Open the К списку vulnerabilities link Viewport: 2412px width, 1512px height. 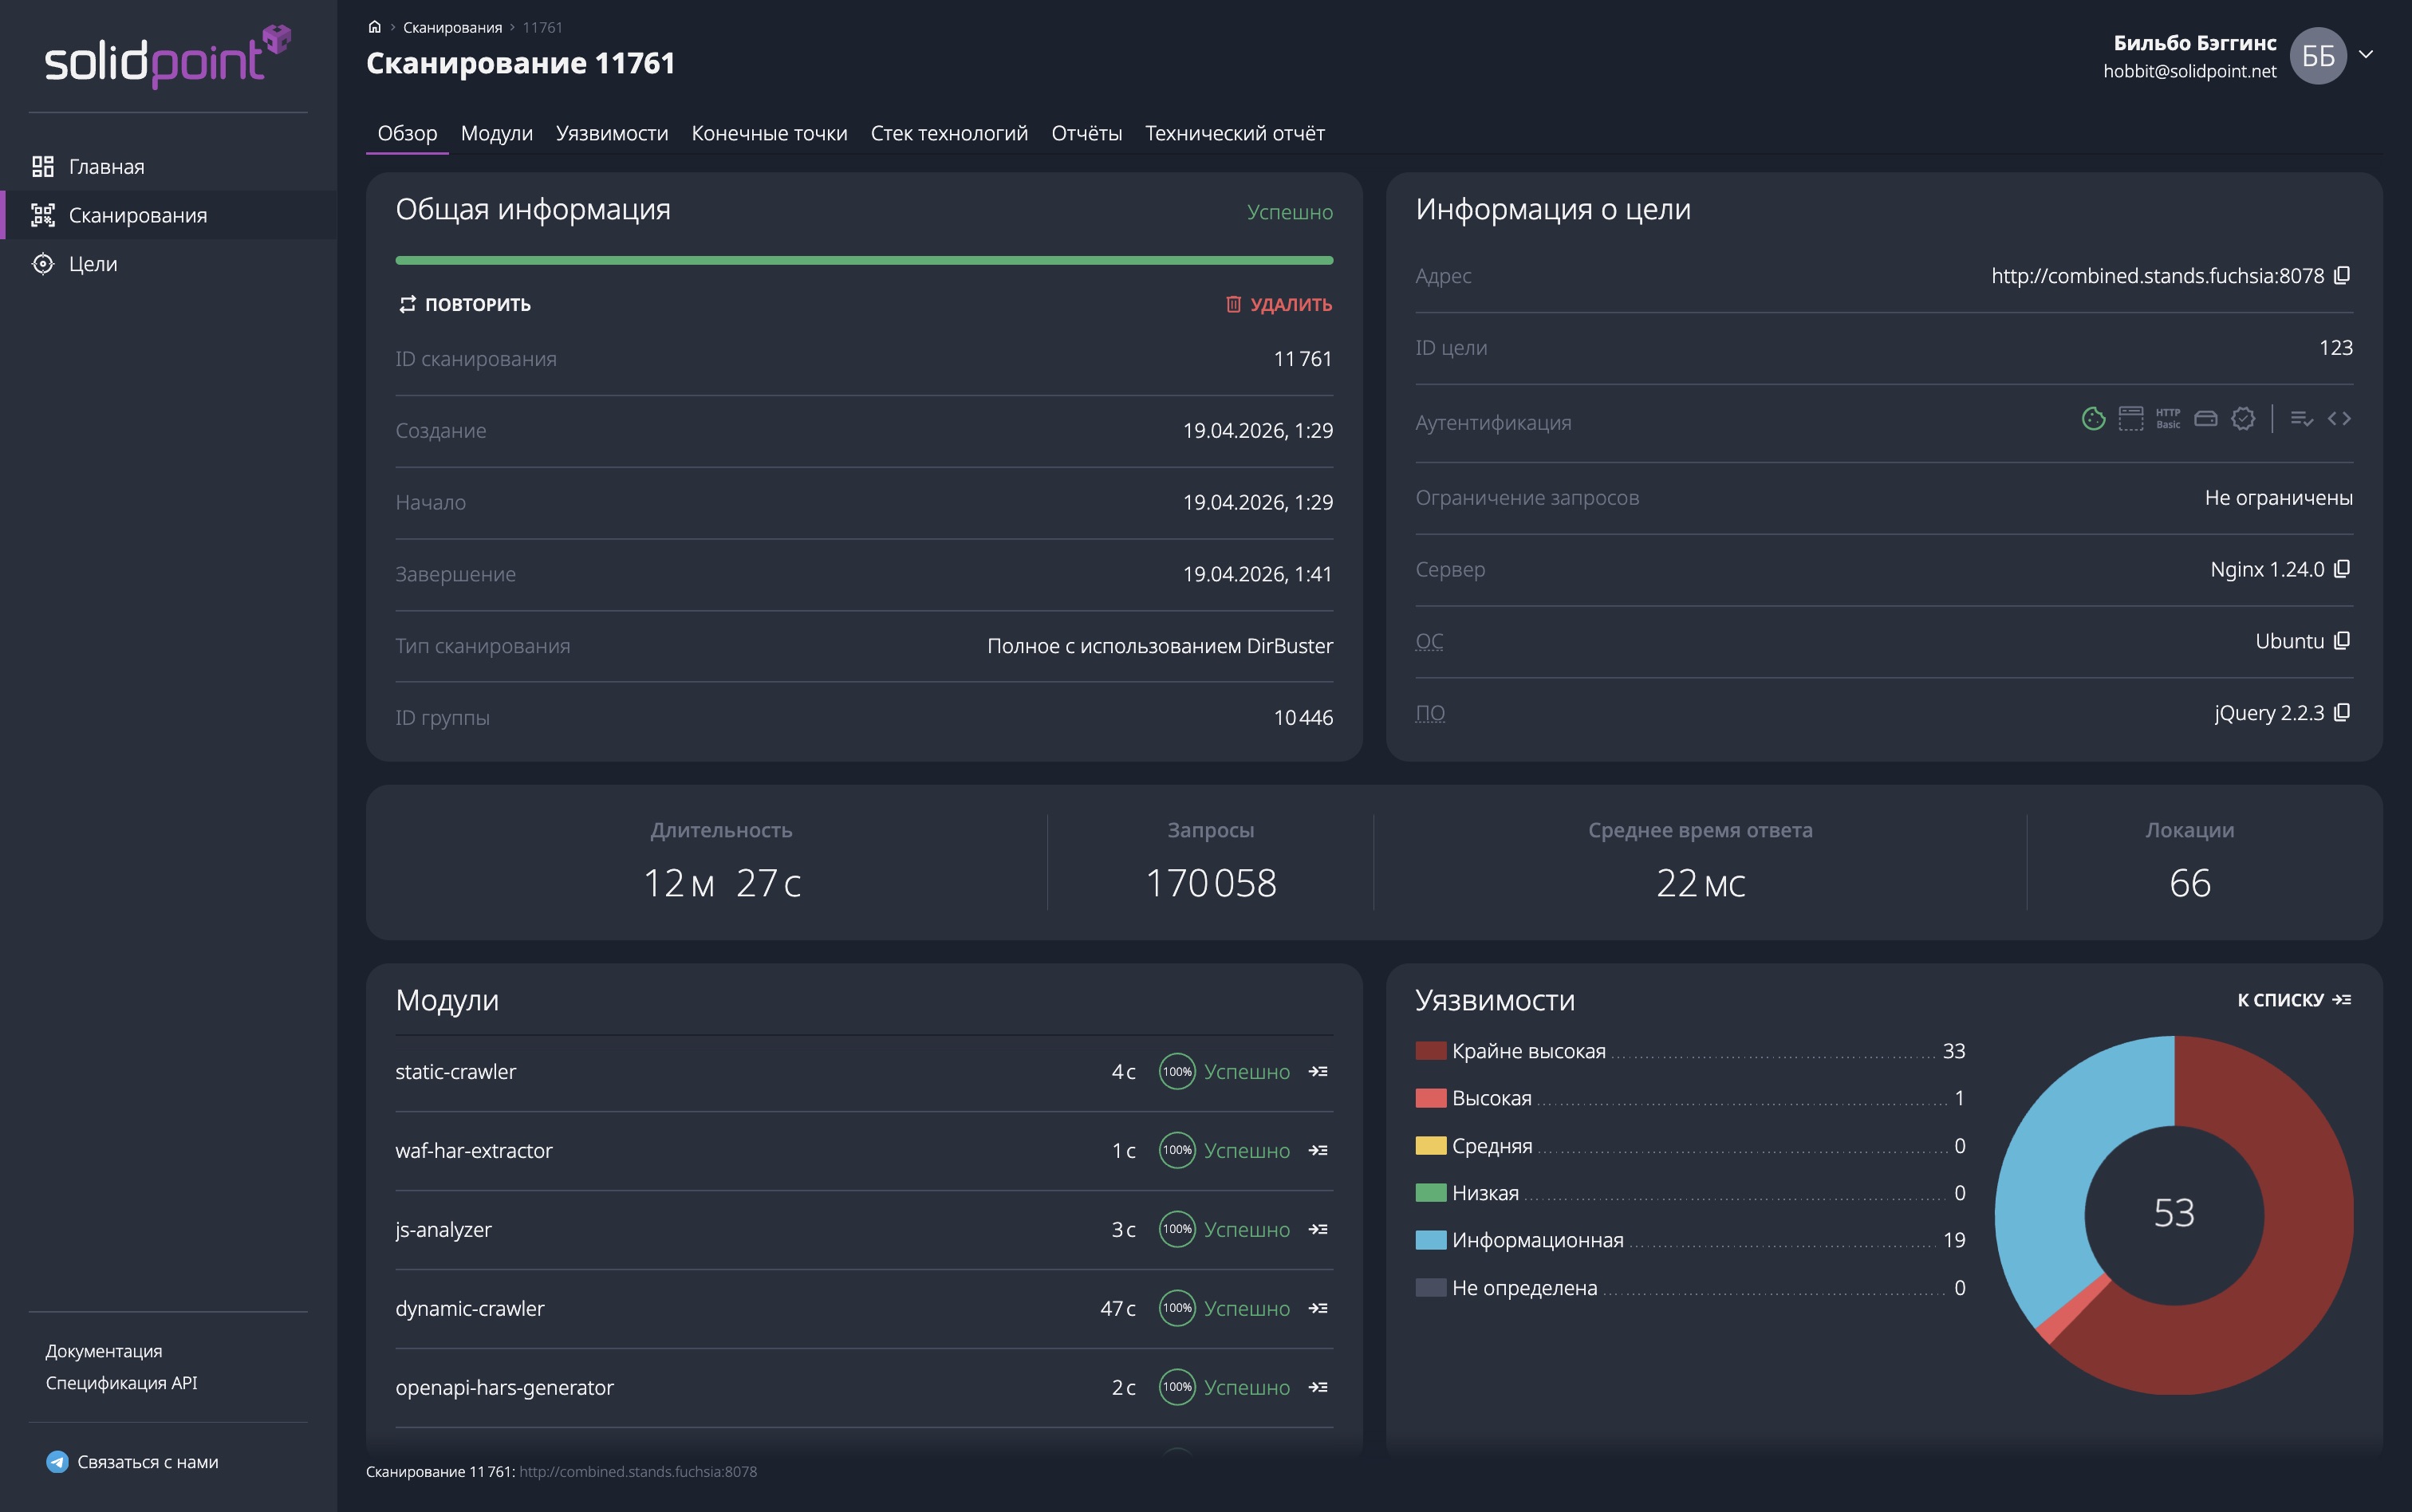(x=2294, y=1000)
